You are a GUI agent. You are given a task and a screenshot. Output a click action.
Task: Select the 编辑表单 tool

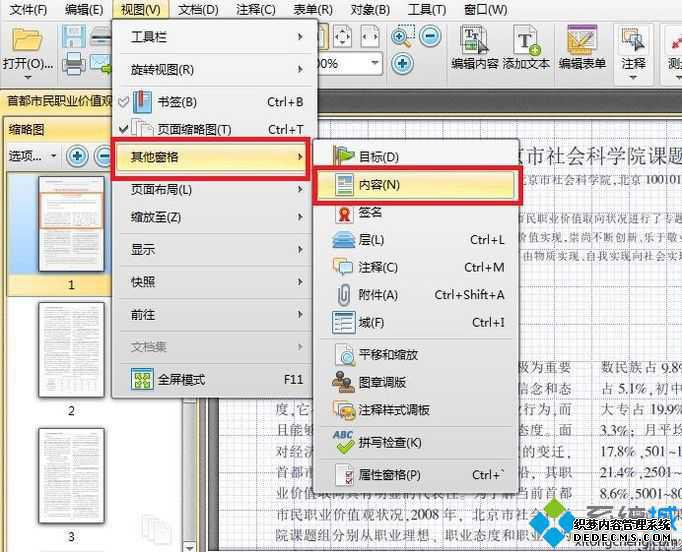point(582,48)
